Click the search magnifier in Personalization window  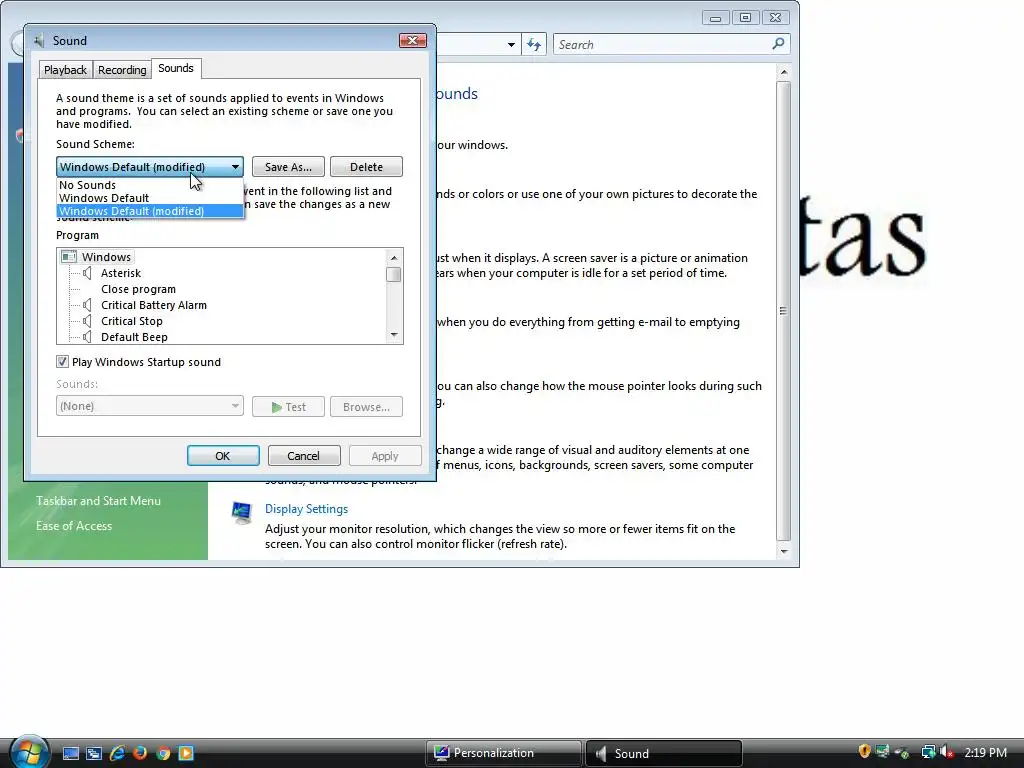click(x=778, y=44)
